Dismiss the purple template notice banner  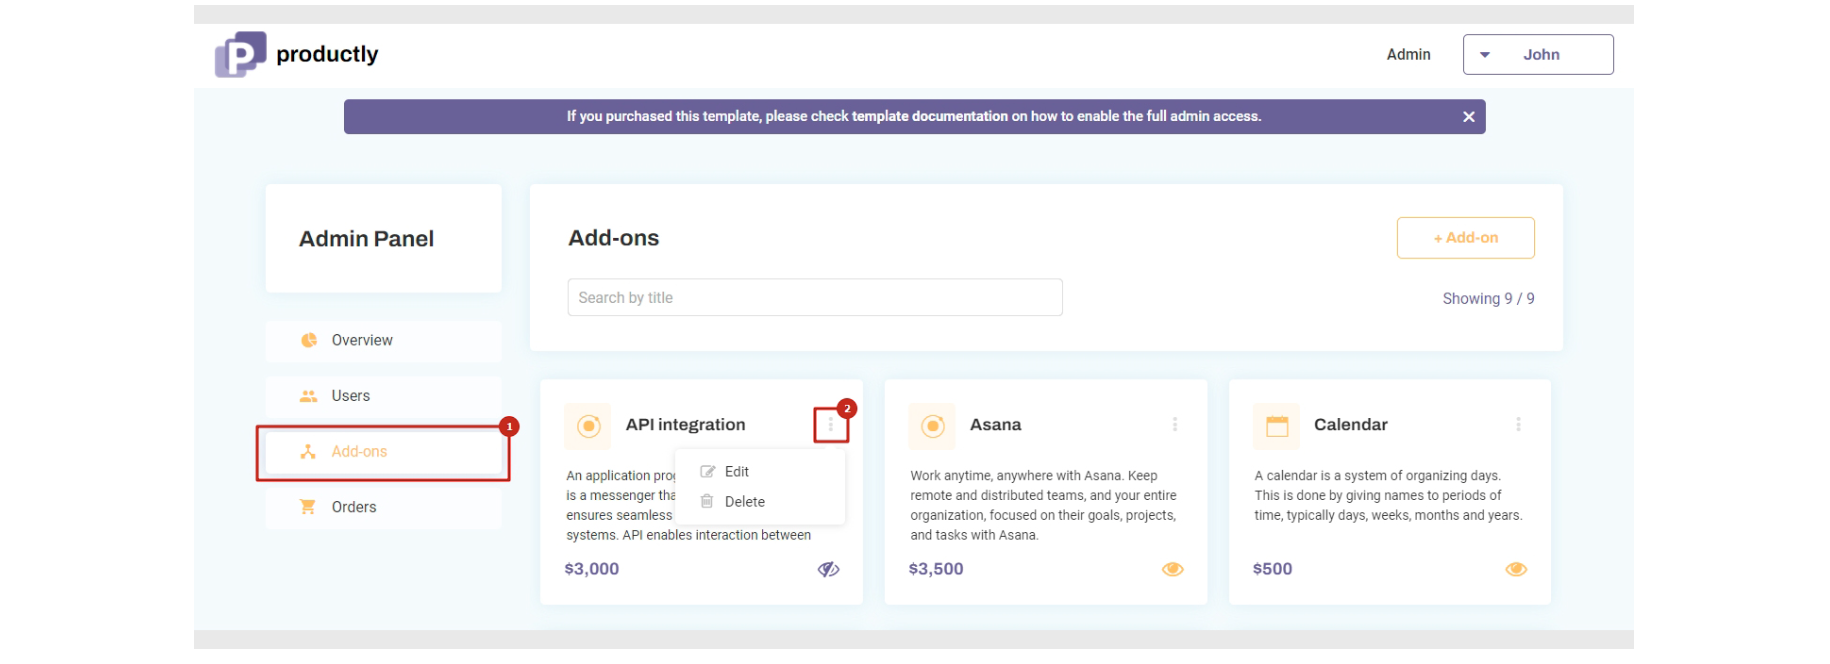(x=1468, y=117)
